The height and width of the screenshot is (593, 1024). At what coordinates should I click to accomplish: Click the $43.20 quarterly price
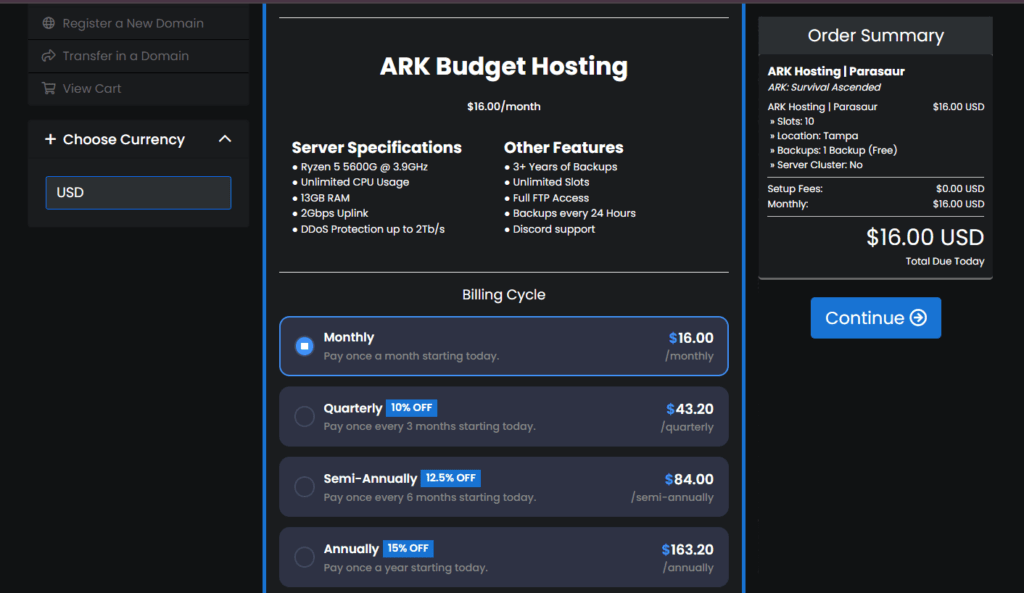click(x=690, y=409)
